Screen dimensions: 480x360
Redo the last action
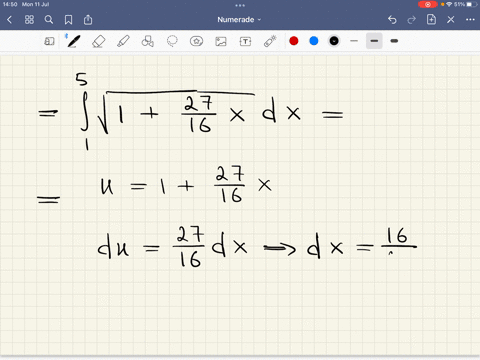(412, 20)
